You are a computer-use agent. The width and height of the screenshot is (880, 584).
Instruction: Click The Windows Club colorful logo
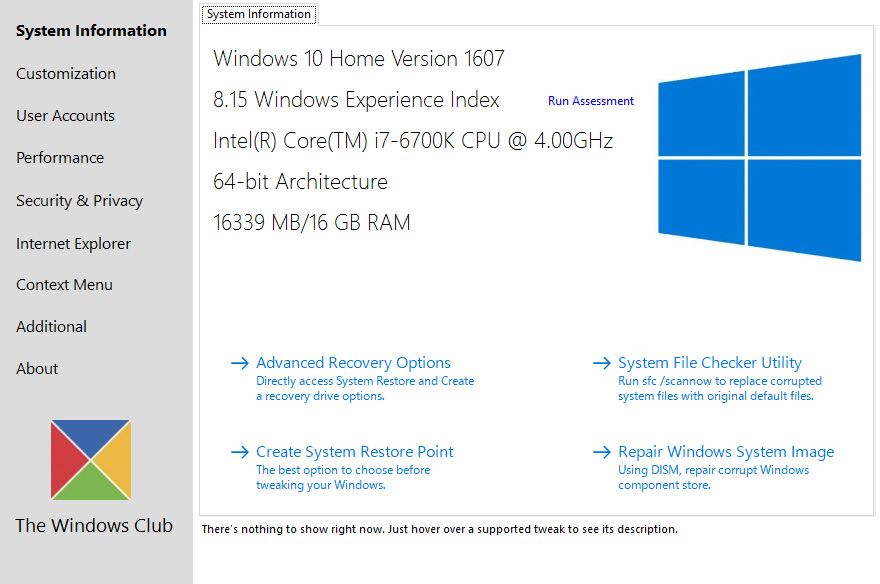[91, 459]
